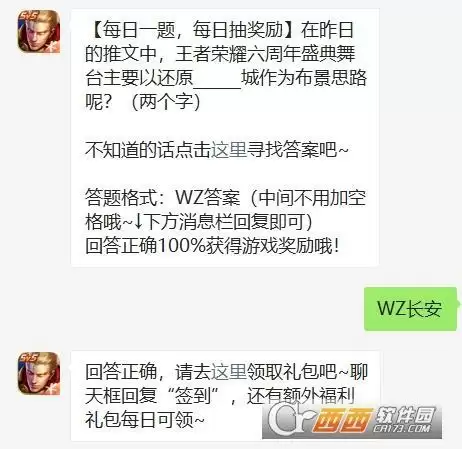This screenshot has height=449, width=462.
Task: Click the 西西 watermark logo
Action: tap(342, 422)
